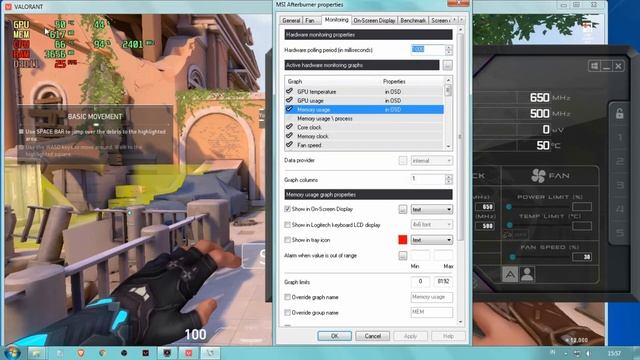Select Afterburner profile slot 4

[620, 209]
